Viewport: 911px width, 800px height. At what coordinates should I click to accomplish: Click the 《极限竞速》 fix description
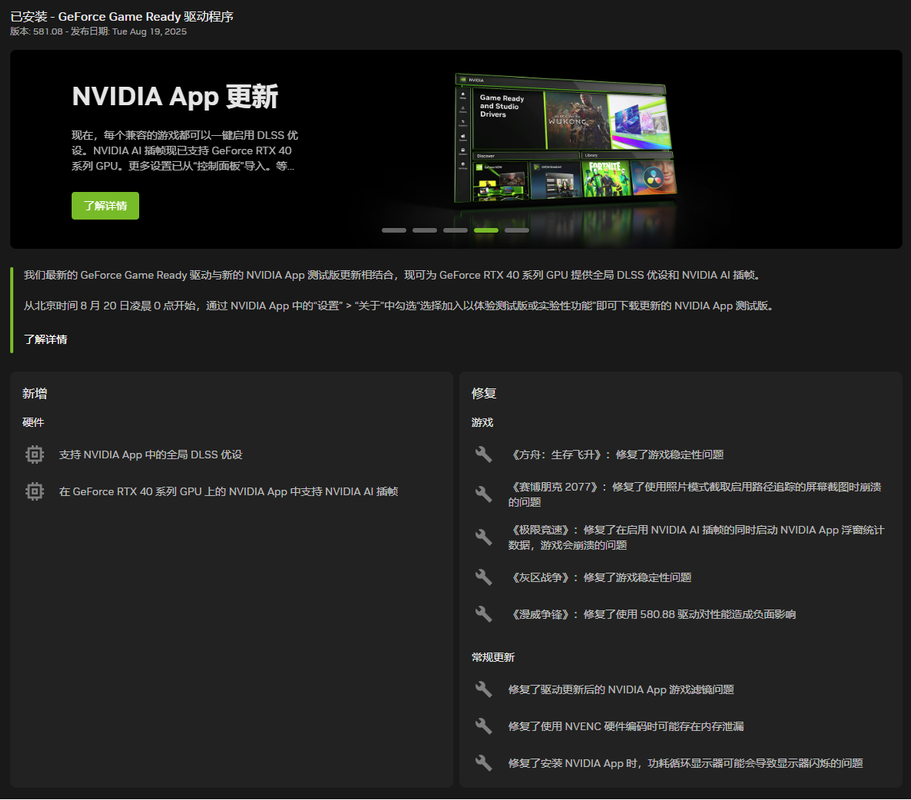[x=696, y=537]
